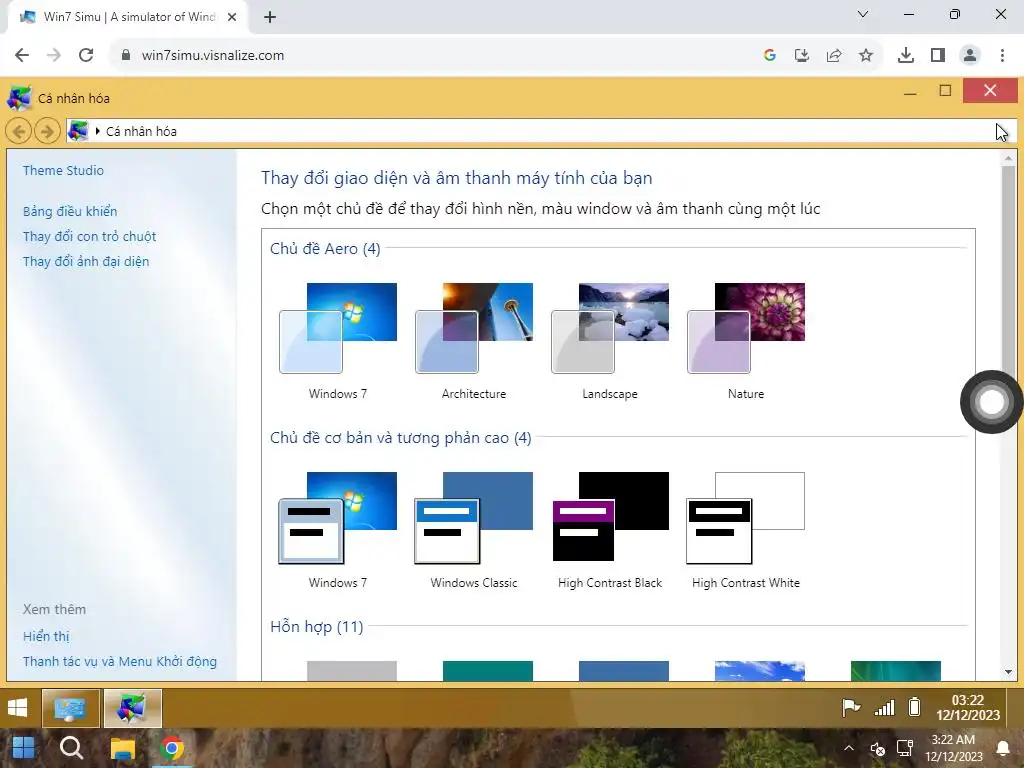Open Theme Studio link
The width and height of the screenshot is (1024, 768).
[x=63, y=170]
